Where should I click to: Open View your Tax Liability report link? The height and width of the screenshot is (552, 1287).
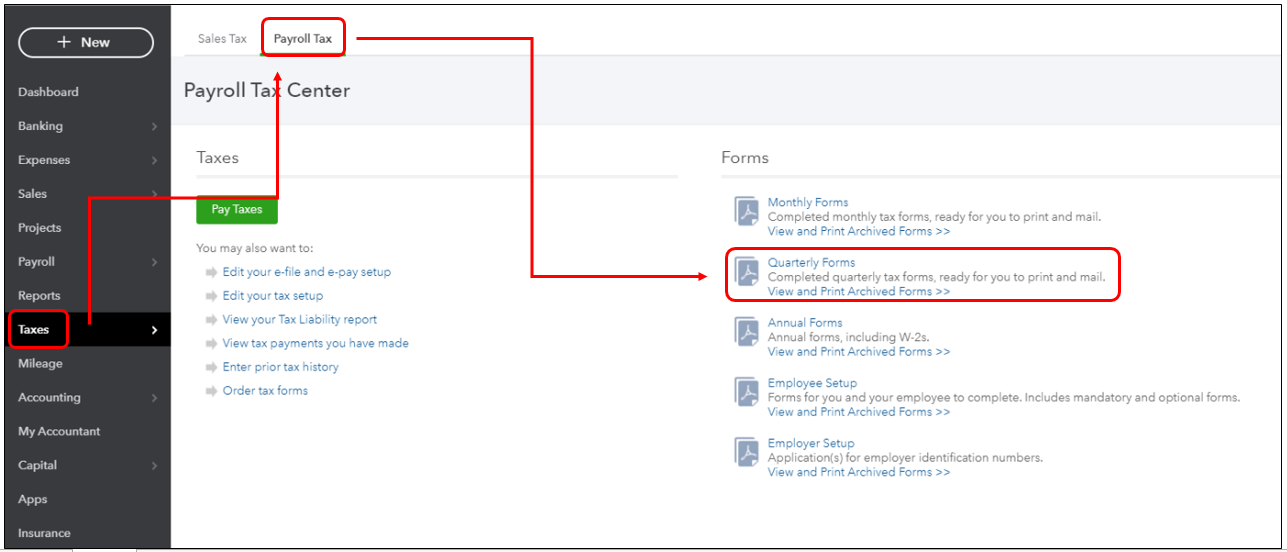coord(300,319)
